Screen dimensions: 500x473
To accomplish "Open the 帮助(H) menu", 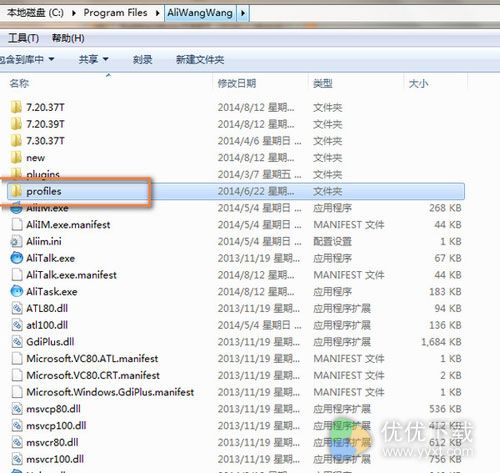I will [68, 38].
